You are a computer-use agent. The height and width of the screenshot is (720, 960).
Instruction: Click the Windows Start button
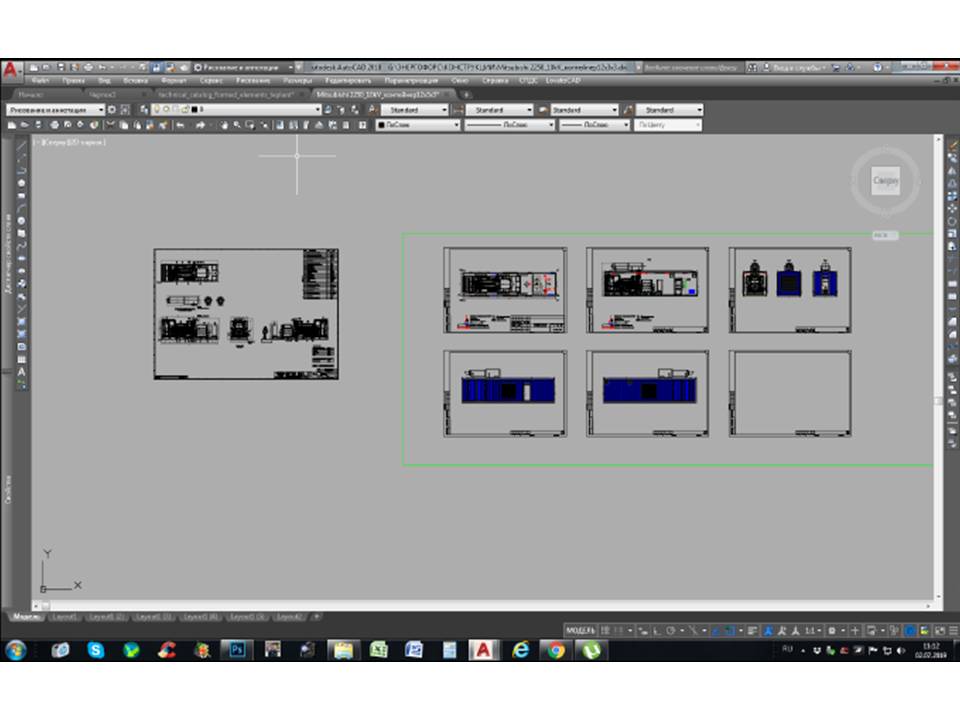coord(15,650)
